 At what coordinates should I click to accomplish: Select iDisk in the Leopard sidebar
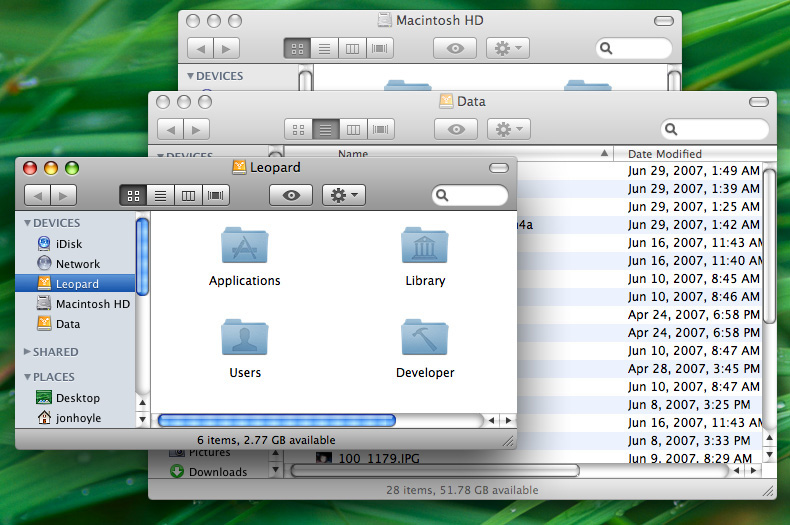[x=75, y=244]
